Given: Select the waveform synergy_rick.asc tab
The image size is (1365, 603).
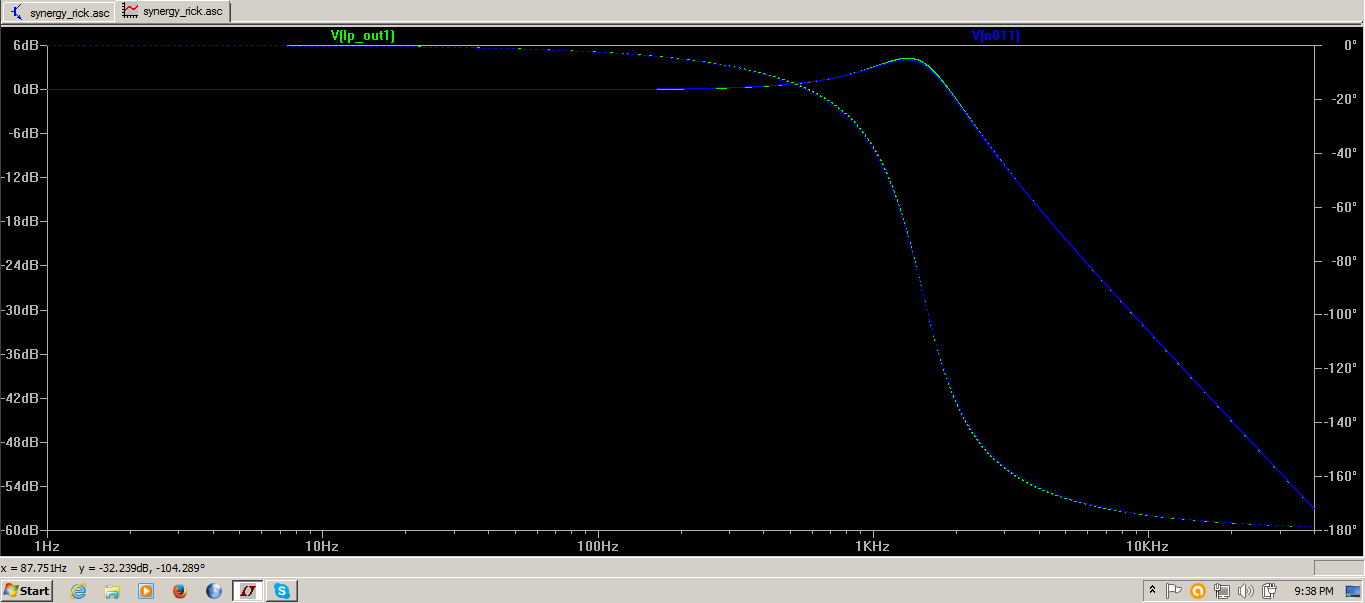Looking at the screenshot, I should [x=174, y=11].
